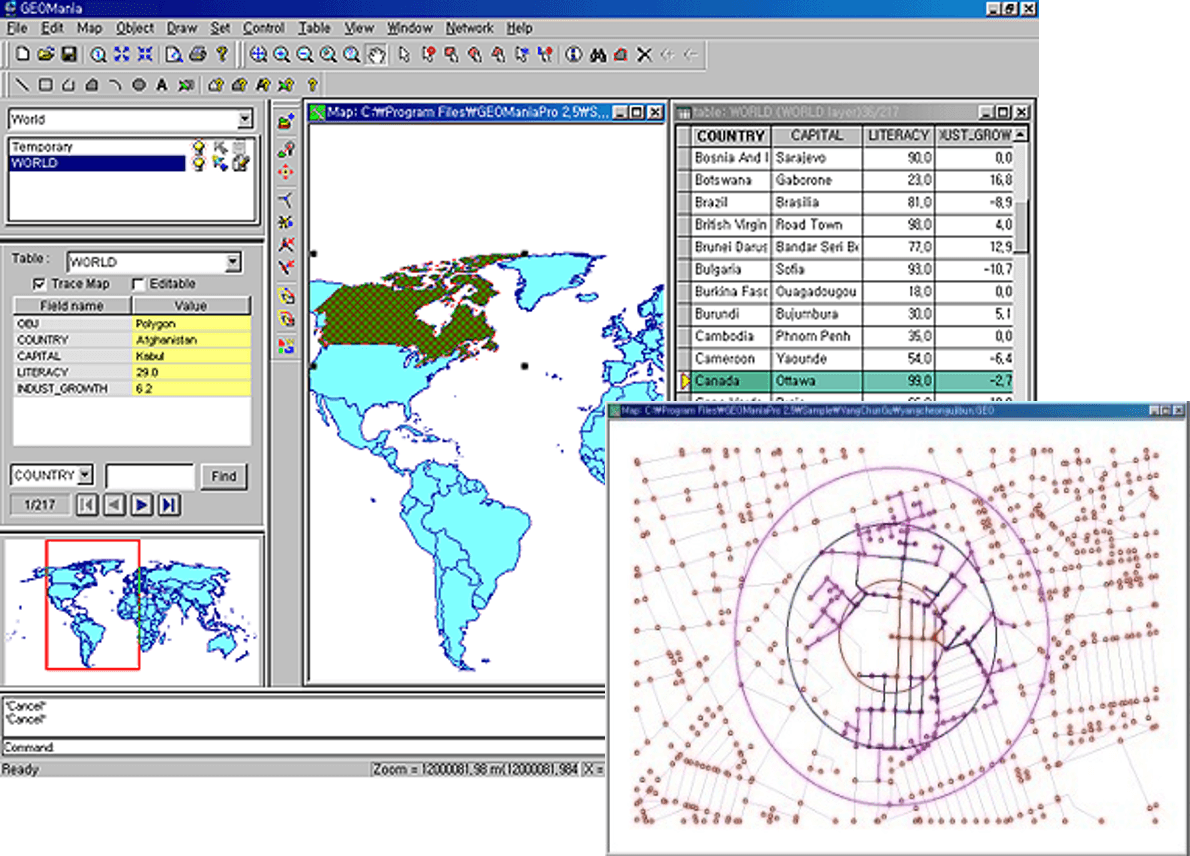Open the Edit menu

(x=52, y=28)
